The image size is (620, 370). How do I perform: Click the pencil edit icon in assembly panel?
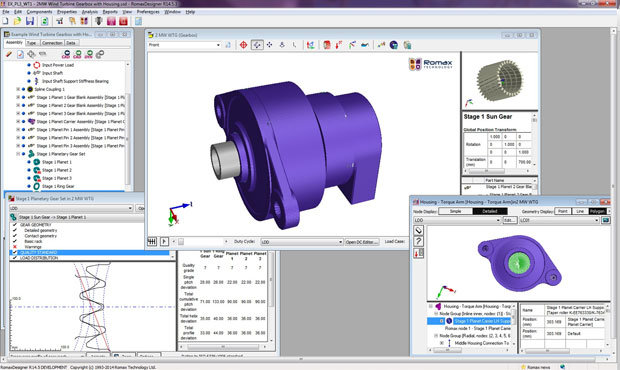coord(9,54)
